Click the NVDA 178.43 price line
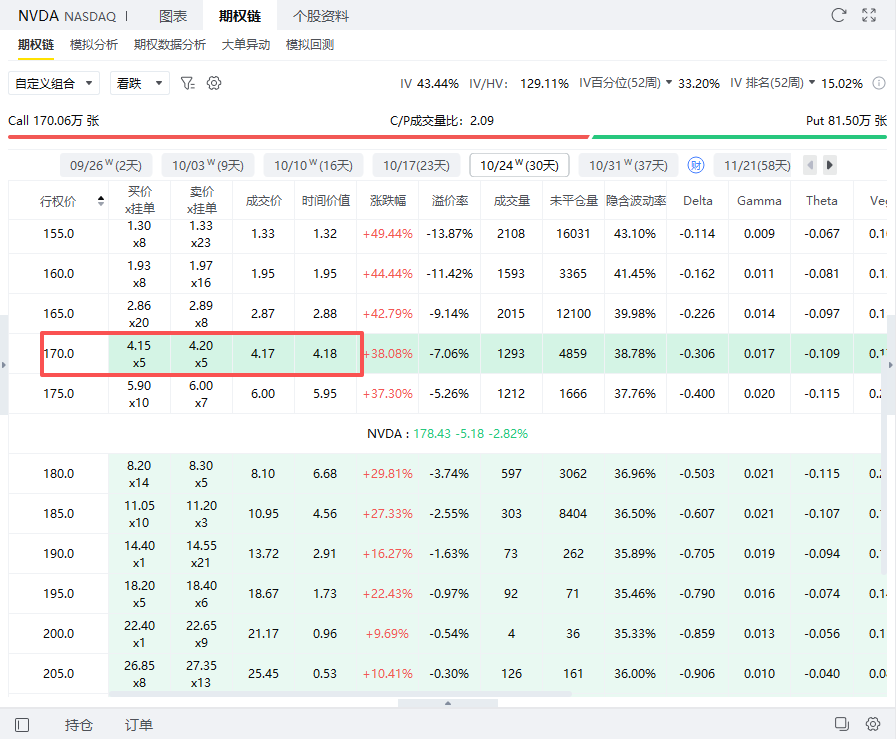 (x=447, y=434)
